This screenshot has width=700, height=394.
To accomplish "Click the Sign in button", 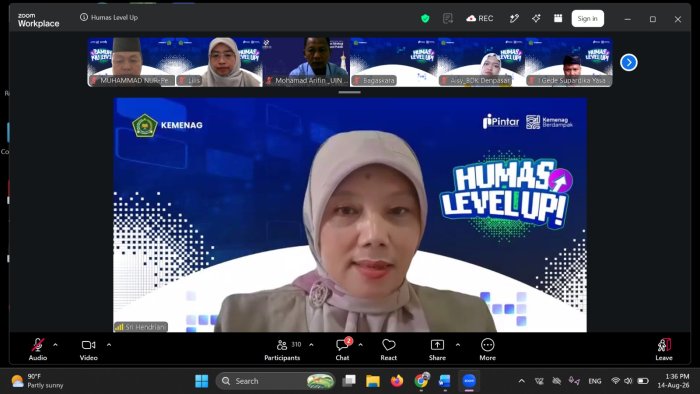I will (588, 18).
